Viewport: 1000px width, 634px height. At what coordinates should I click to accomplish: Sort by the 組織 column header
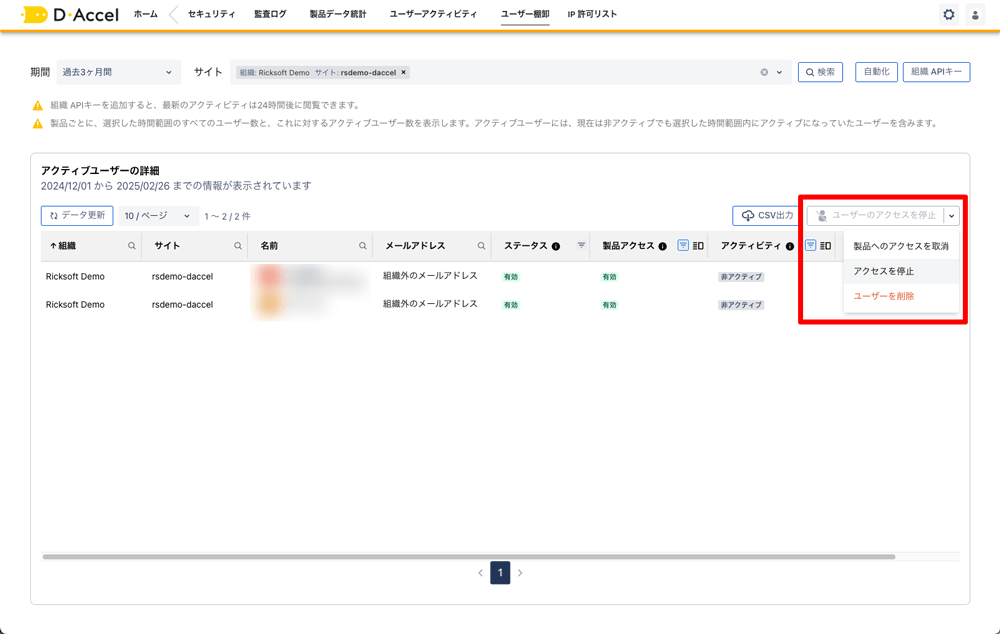pos(62,246)
